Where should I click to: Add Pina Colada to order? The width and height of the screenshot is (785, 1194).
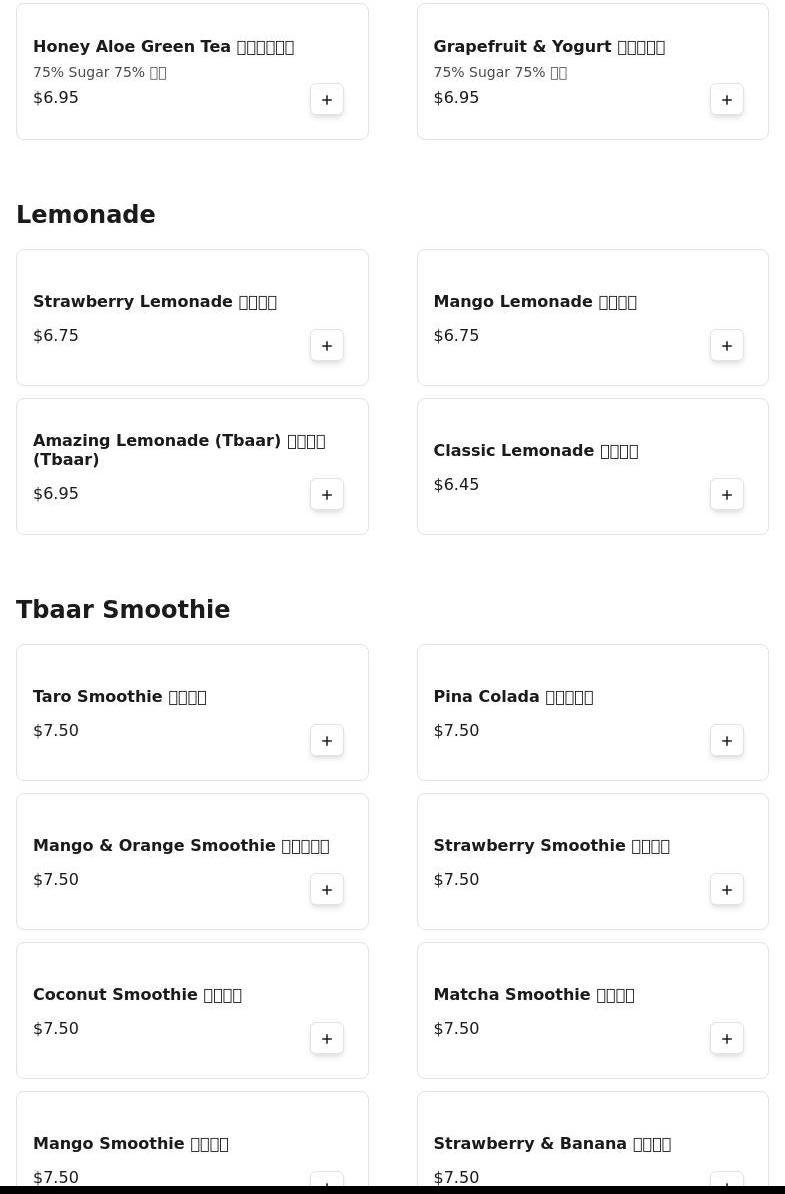click(727, 741)
